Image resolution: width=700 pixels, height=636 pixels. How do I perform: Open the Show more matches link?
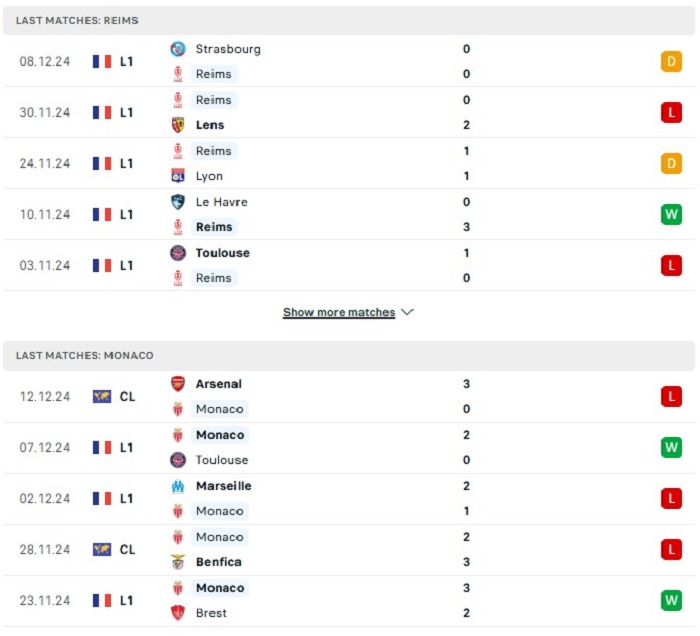[x=339, y=312]
